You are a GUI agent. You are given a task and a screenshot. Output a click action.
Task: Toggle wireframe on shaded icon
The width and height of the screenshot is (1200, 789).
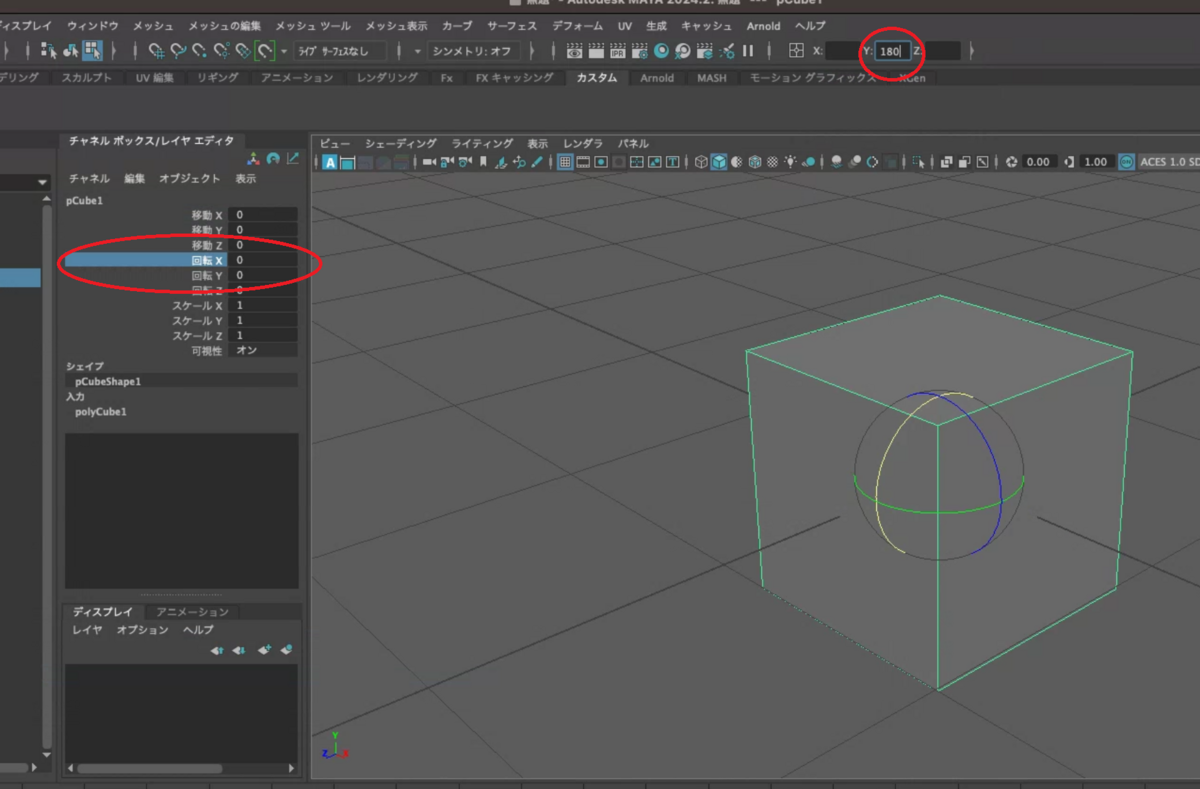[x=755, y=162]
